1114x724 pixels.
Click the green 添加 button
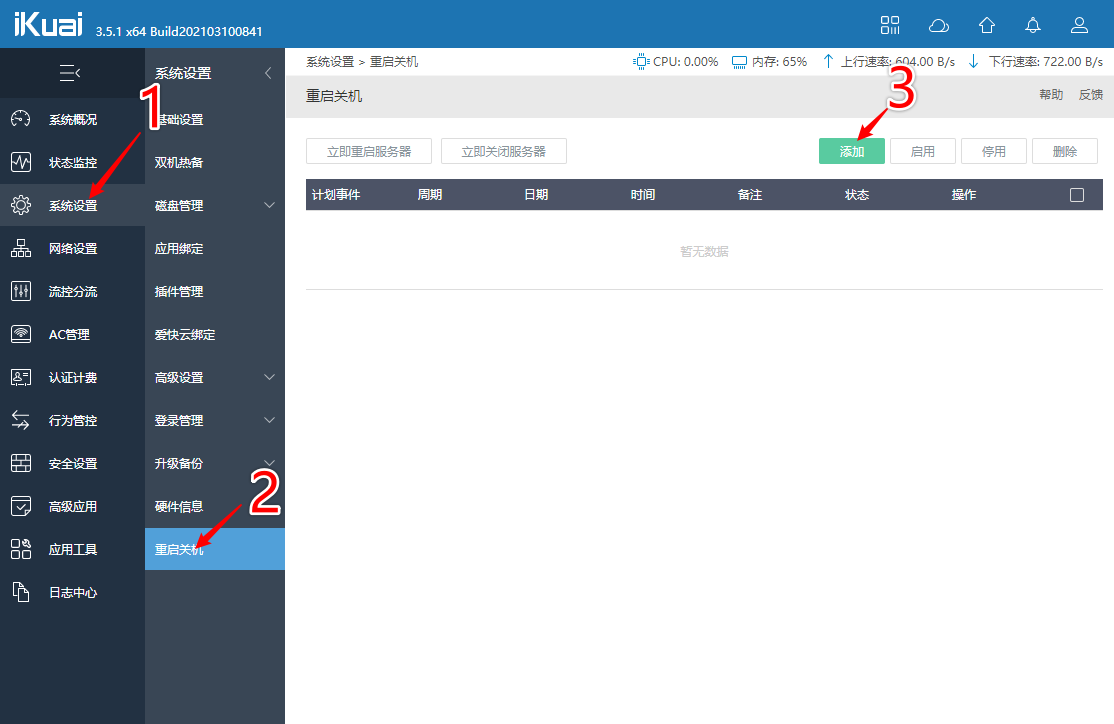[852, 151]
